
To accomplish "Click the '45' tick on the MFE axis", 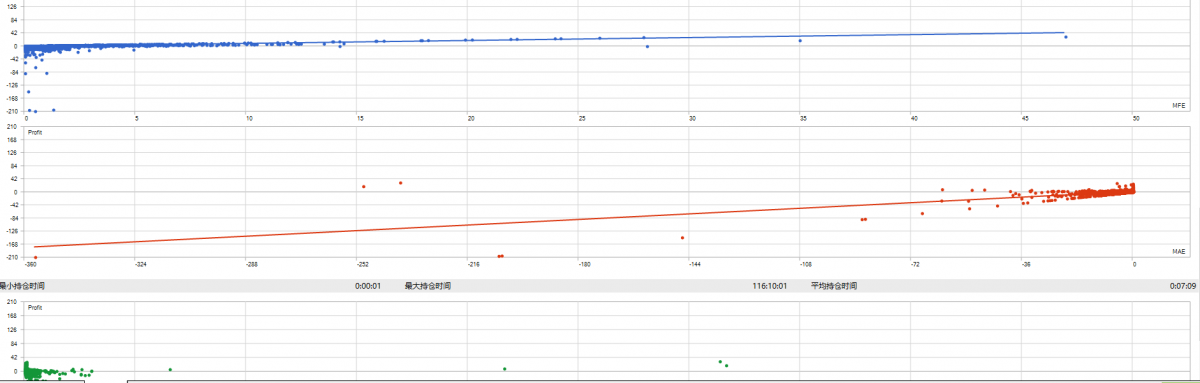I will [1025, 118].
